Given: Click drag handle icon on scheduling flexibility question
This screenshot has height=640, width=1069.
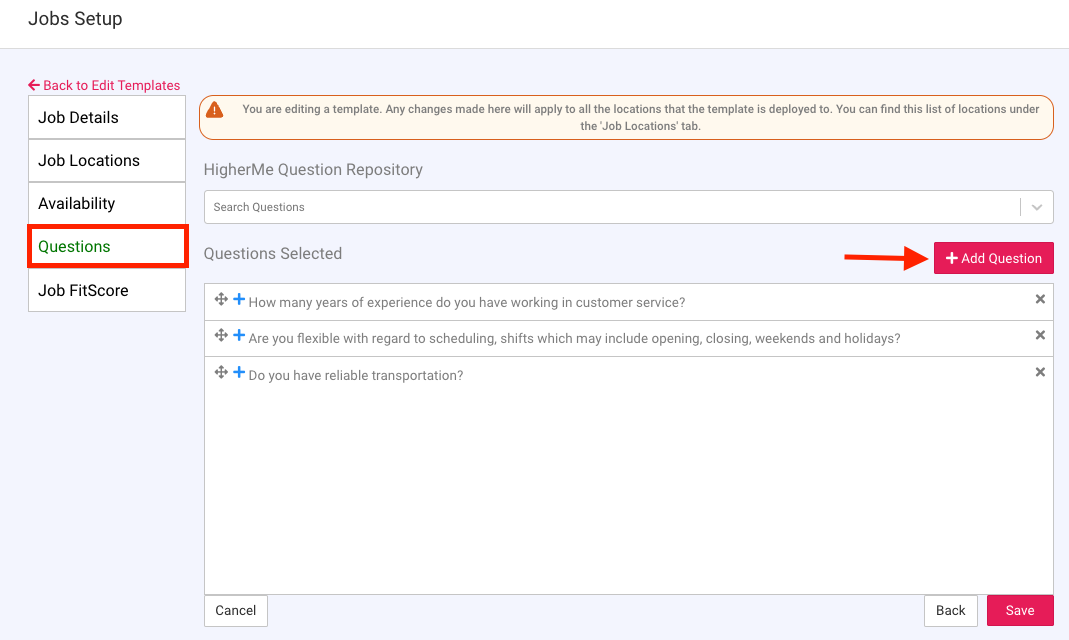Looking at the screenshot, I should (x=221, y=336).
